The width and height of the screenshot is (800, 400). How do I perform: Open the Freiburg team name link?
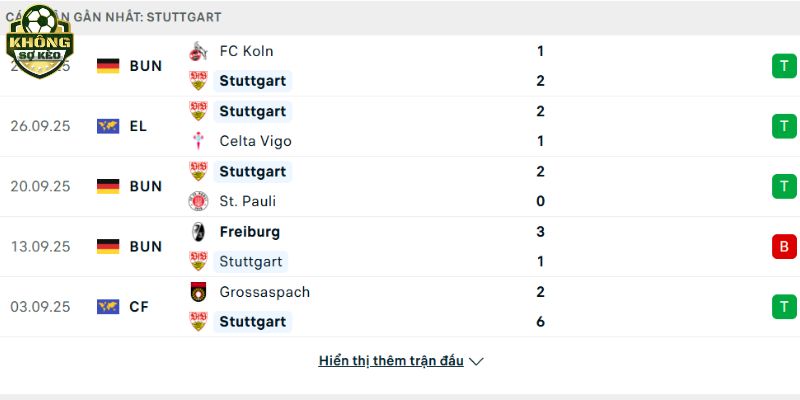[250, 232]
